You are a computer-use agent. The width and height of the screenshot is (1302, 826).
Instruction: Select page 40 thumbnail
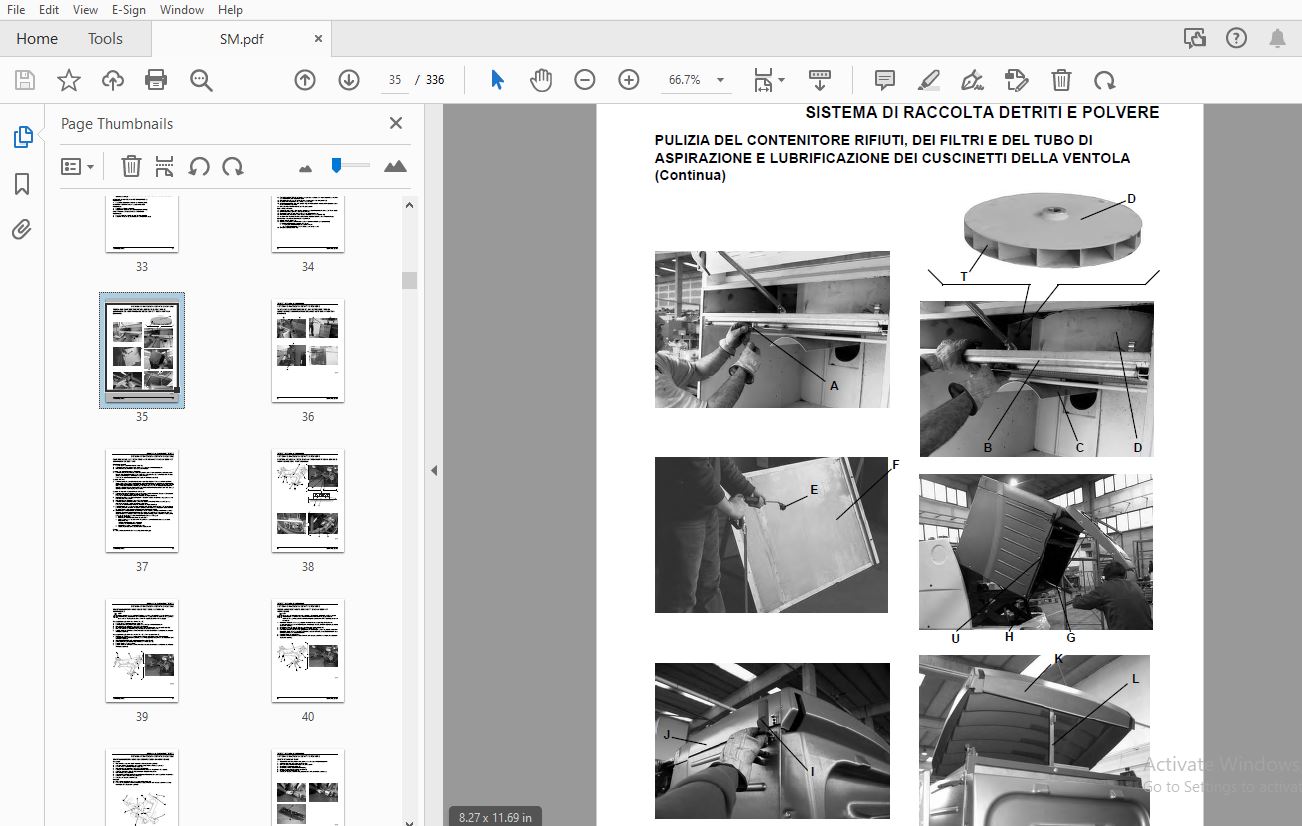click(308, 650)
